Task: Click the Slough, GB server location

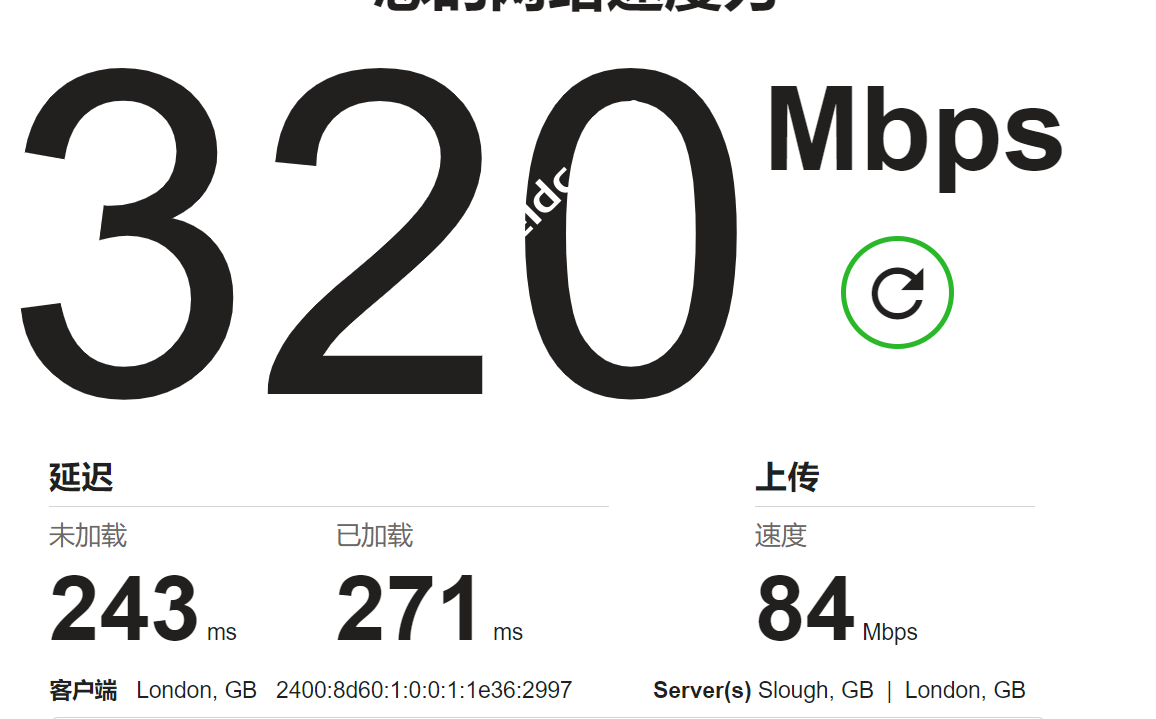Action: coord(815,690)
